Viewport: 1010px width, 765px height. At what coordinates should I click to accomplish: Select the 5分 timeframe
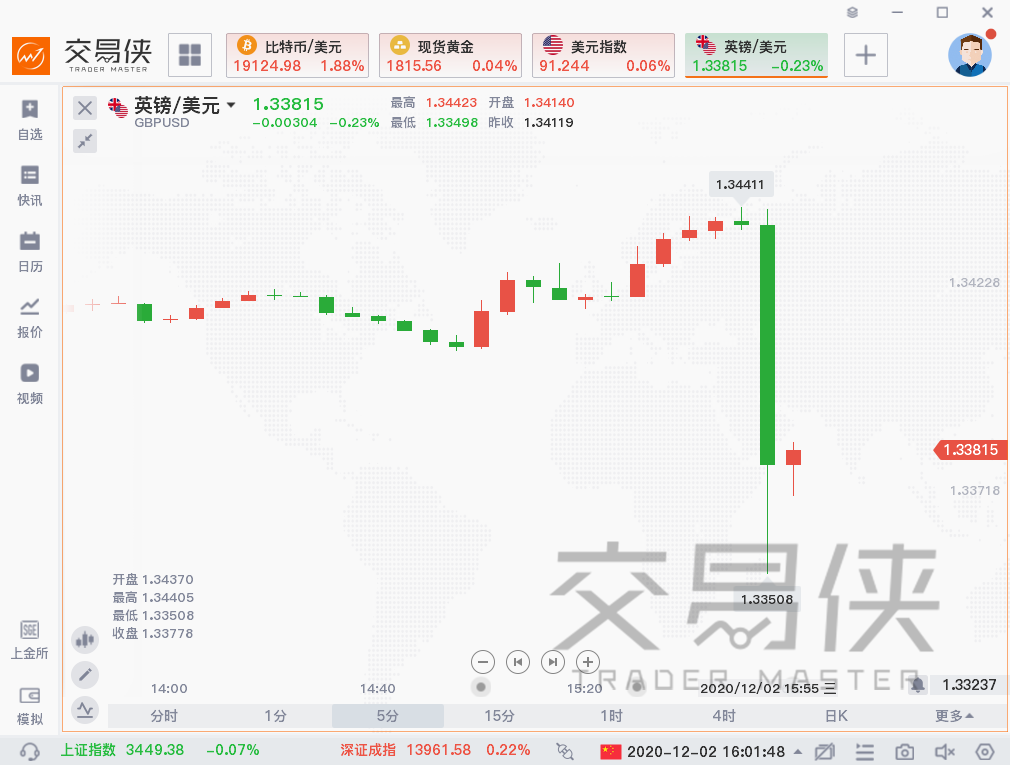coord(388,716)
